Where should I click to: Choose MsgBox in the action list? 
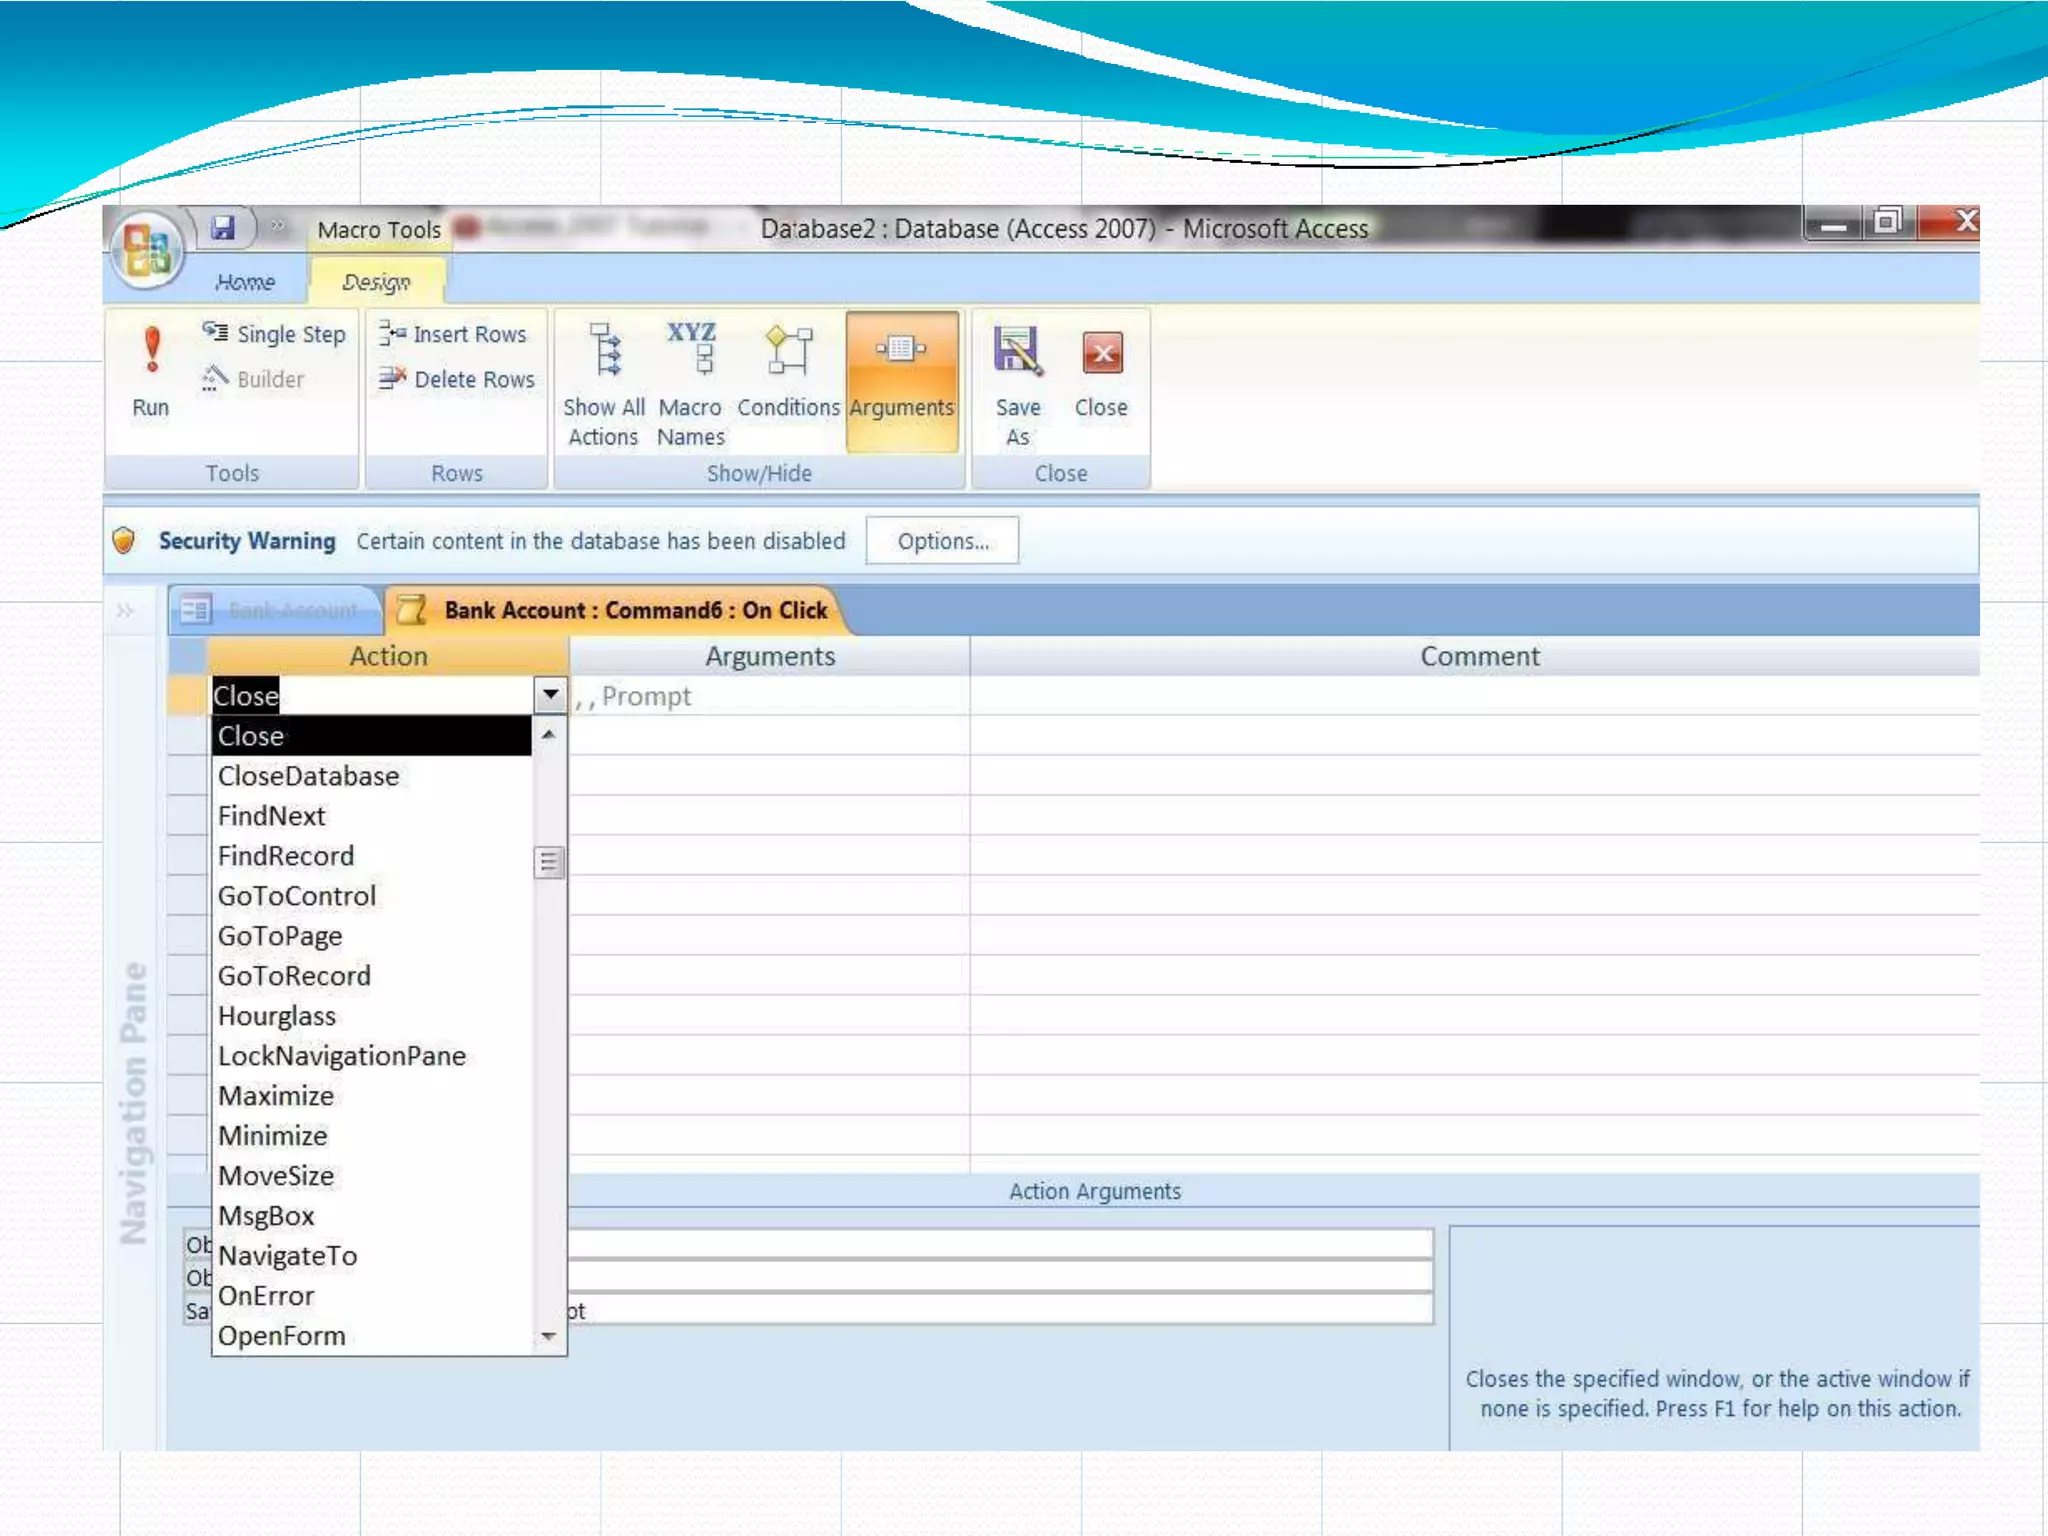coord(266,1216)
